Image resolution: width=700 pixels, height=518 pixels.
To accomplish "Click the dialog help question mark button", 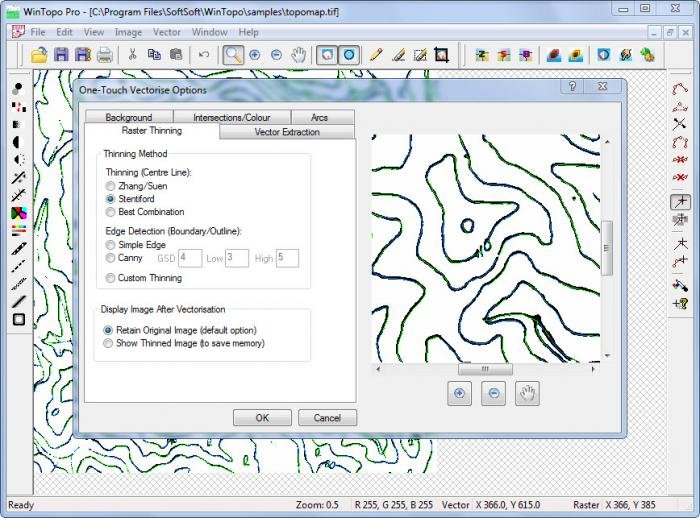I will 573,86.
